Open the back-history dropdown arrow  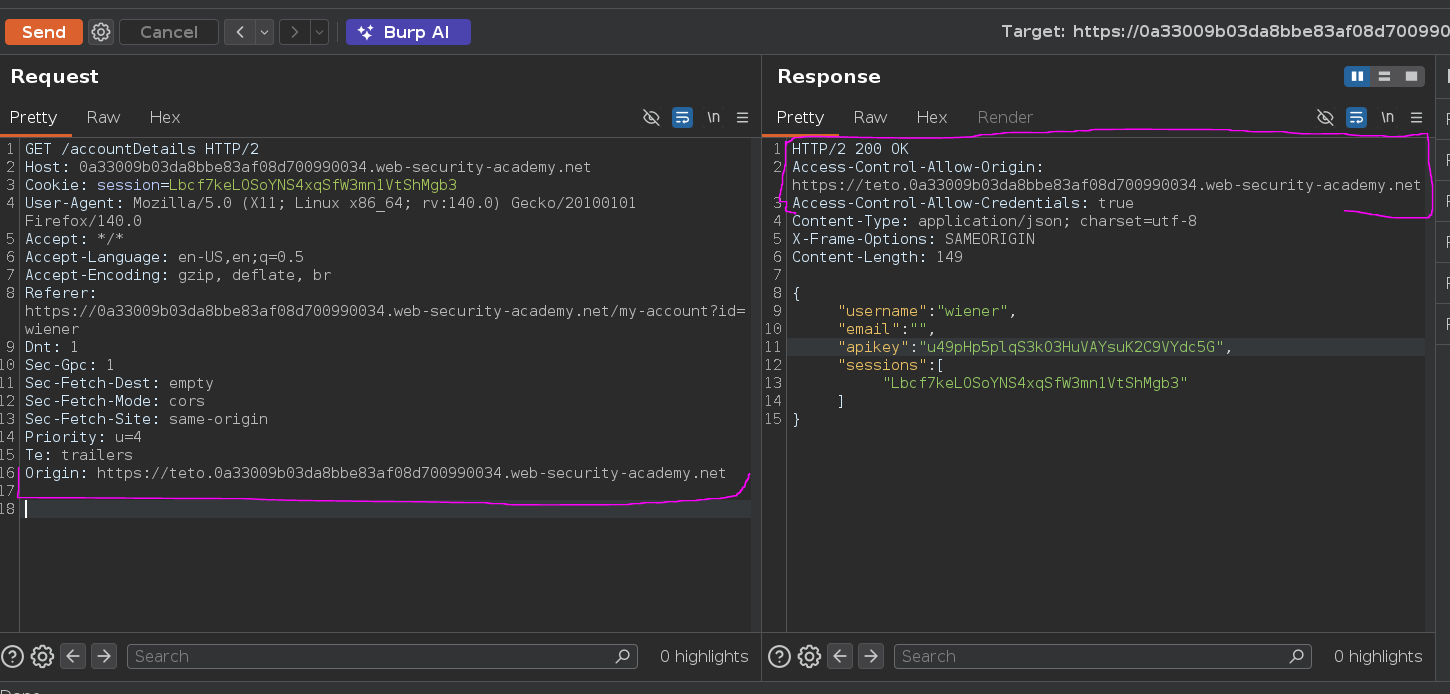click(x=265, y=32)
